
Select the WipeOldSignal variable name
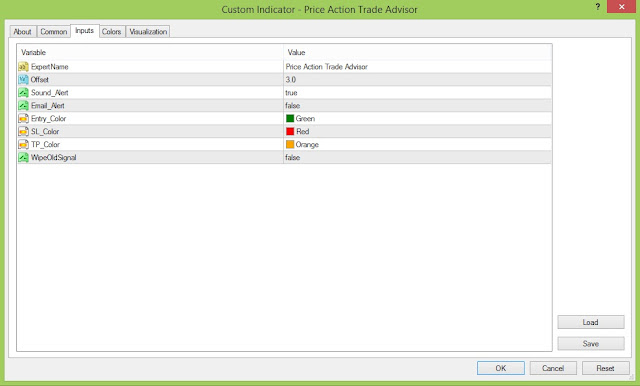pyautogui.click(x=53, y=158)
